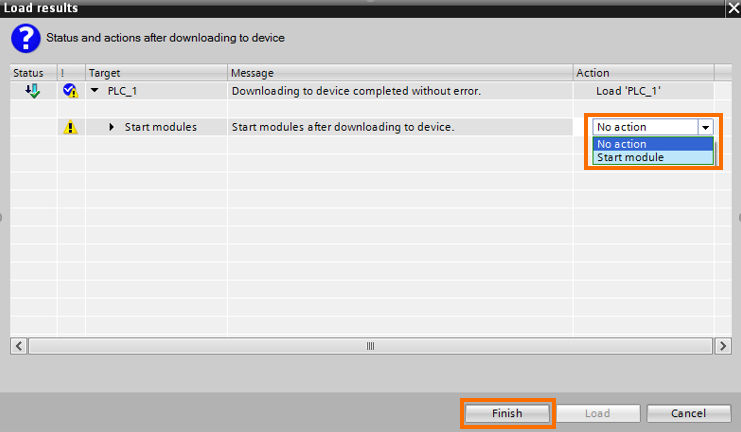Click the yellow warning icon beside Start modules
The height and width of the screenshot is (432, 741).
[x=70, y=127]
